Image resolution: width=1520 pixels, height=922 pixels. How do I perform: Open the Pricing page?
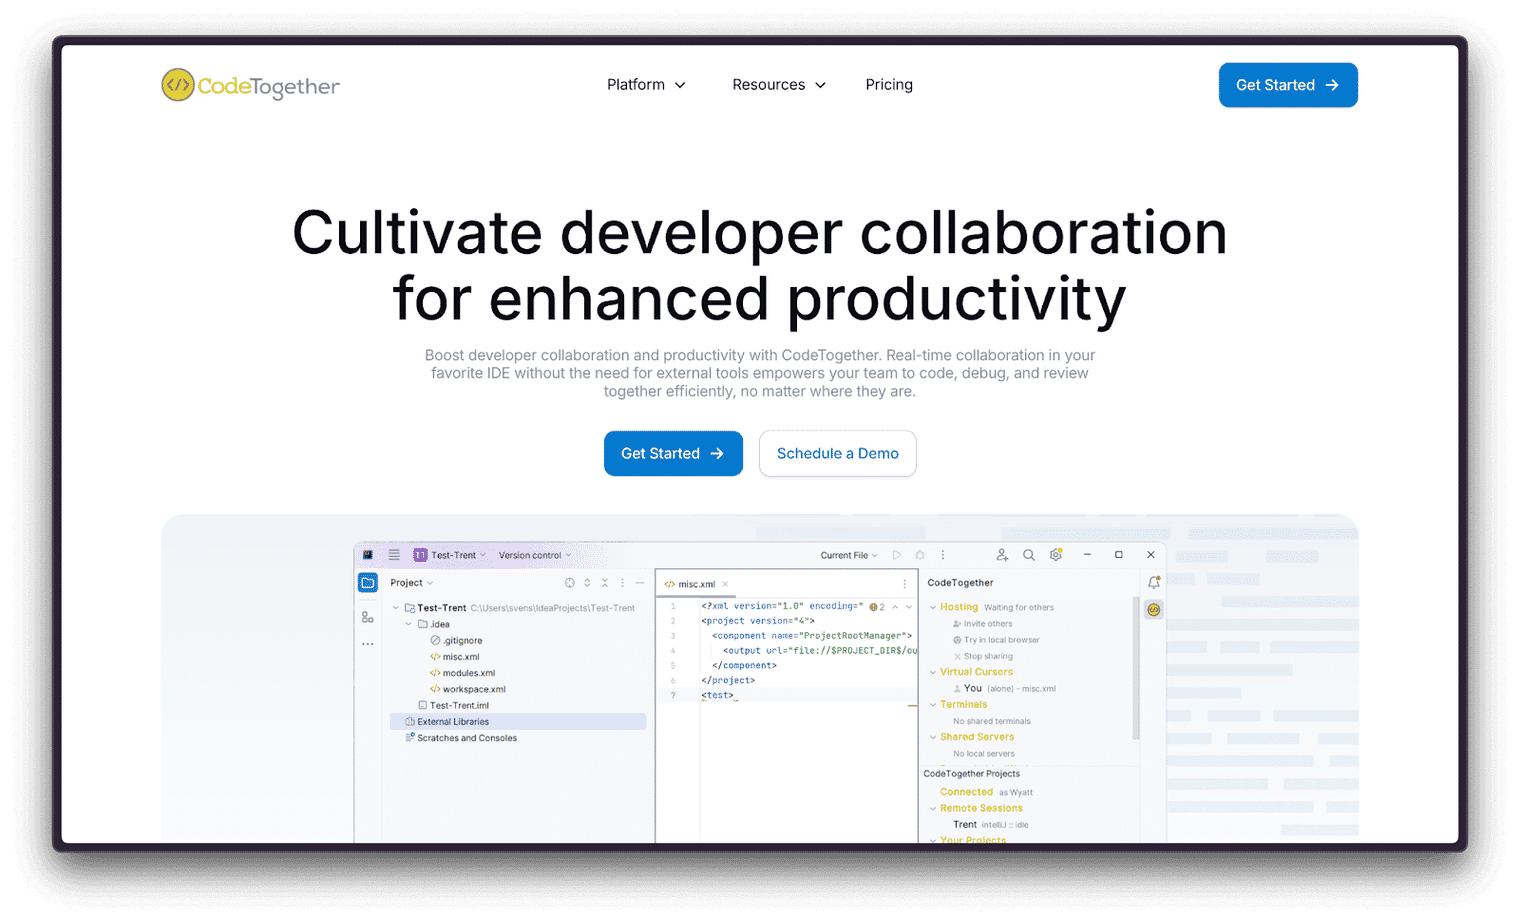(889, 85)
